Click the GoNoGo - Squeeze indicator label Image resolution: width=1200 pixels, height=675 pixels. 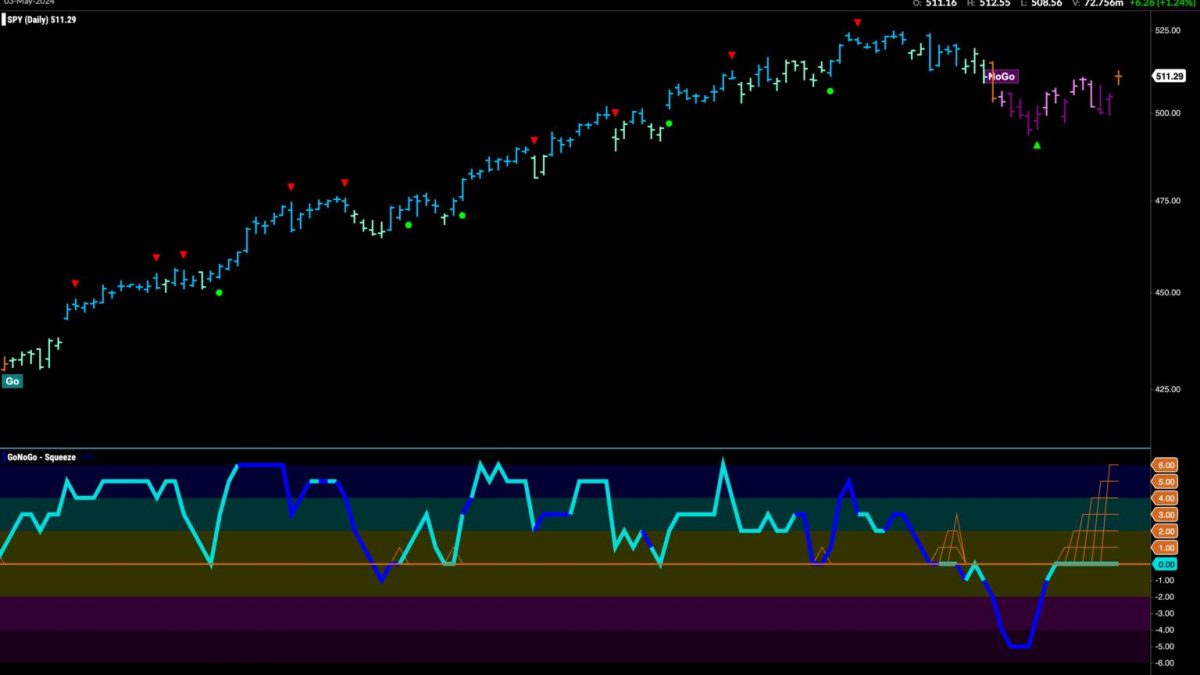[x=42, y=457]
